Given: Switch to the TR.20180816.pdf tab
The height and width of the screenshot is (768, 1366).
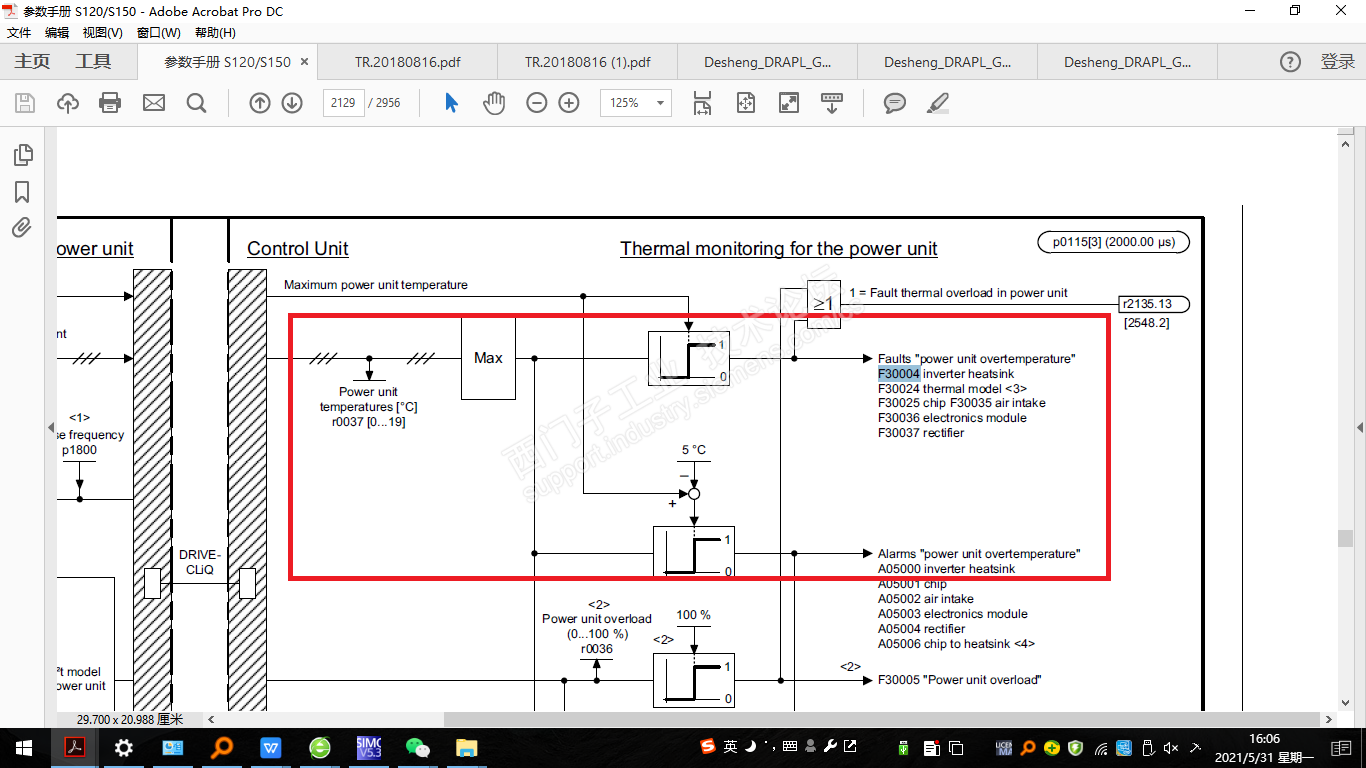Looking at the screenshot, I should [x=408, y=62].
